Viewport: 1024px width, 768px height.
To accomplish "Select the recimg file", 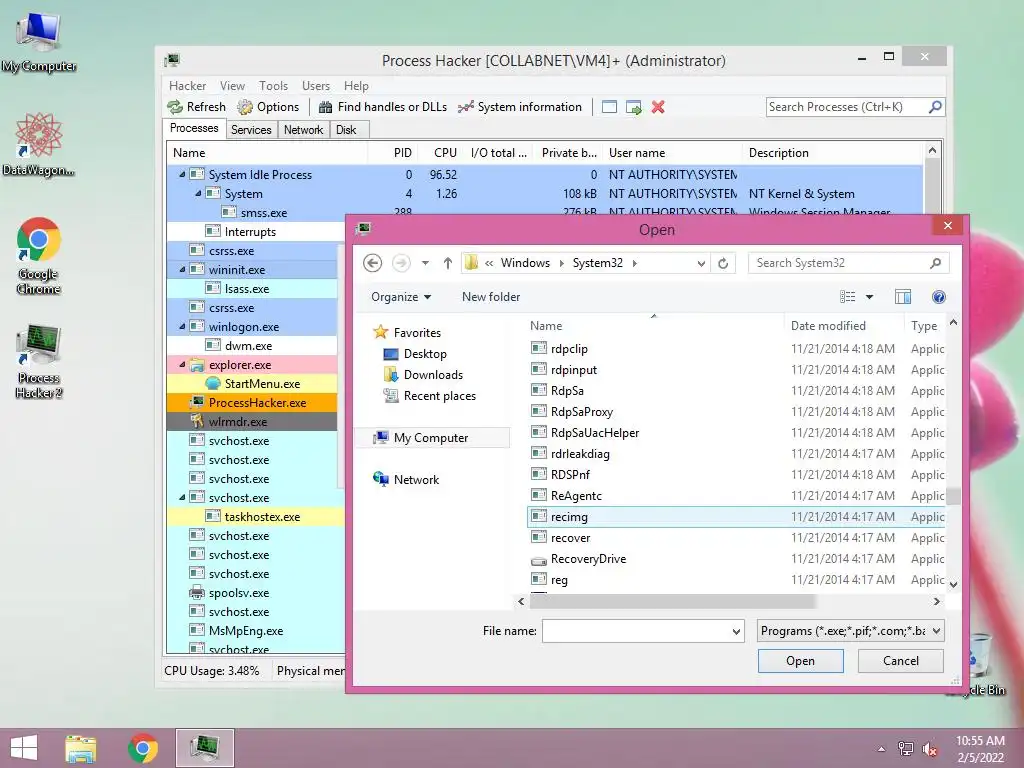I will [x=736, y=517].
